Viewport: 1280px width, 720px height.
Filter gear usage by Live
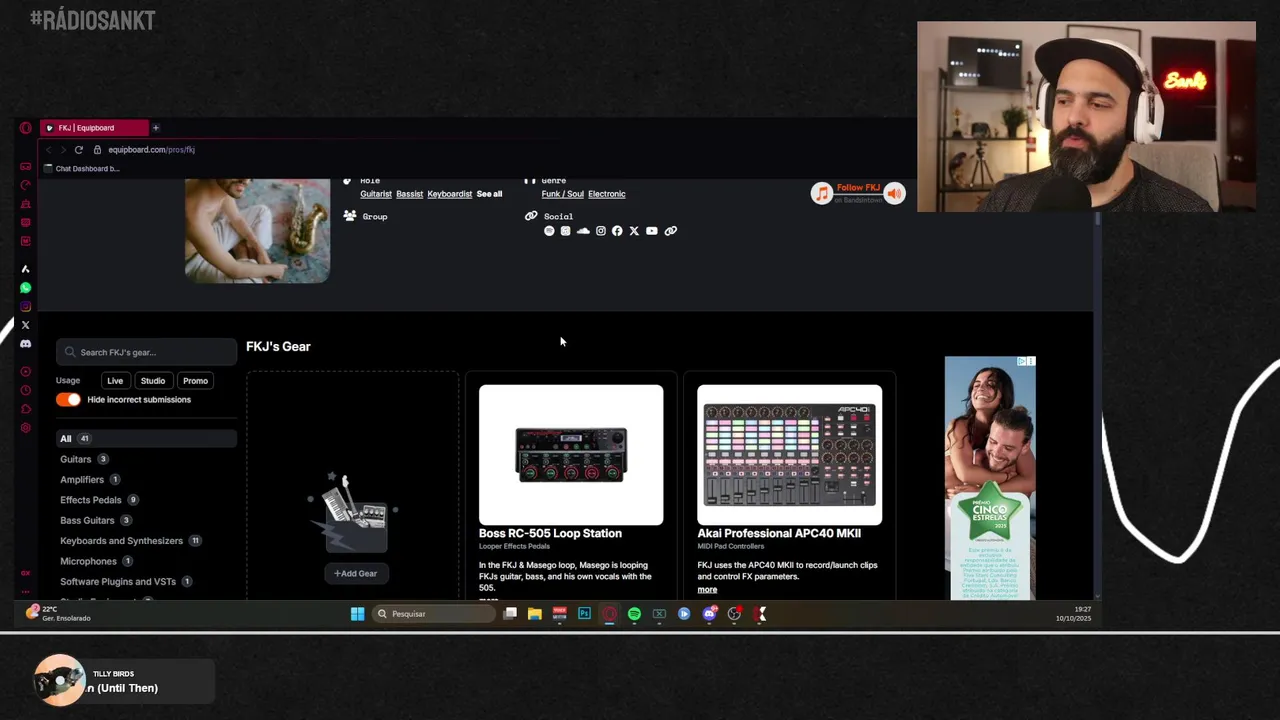click(115, 381)
